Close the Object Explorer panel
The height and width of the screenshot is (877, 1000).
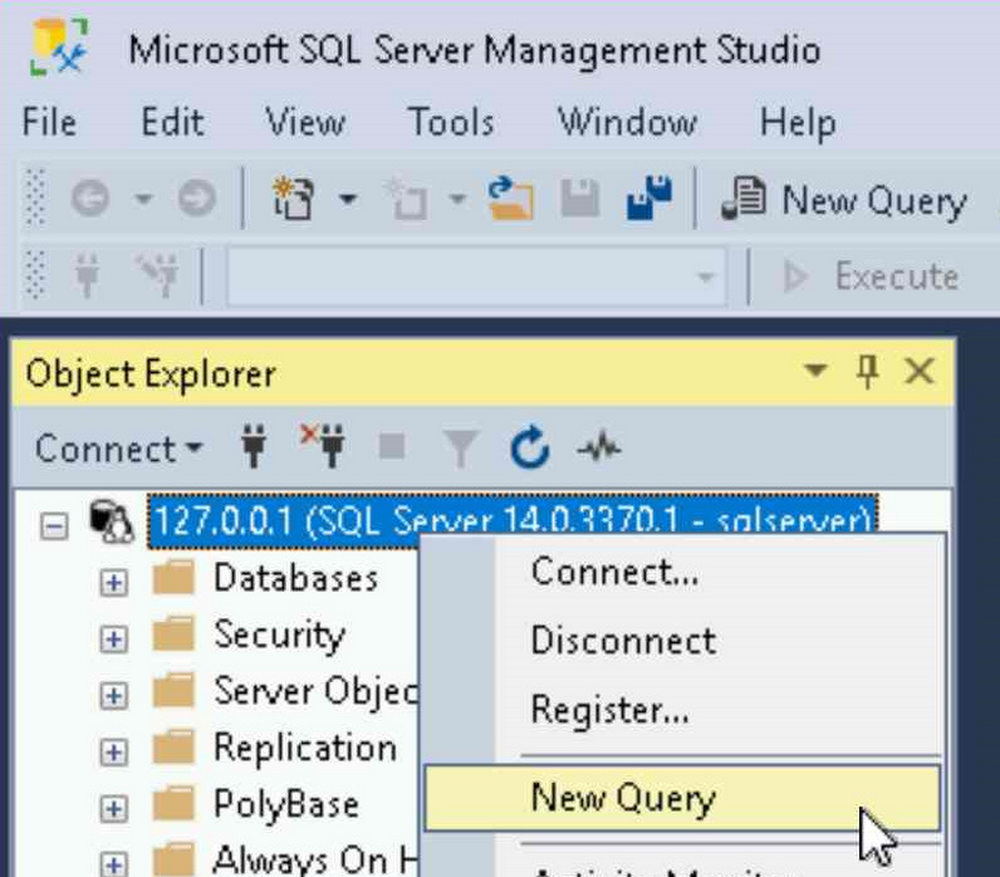(x=919, y=371)
